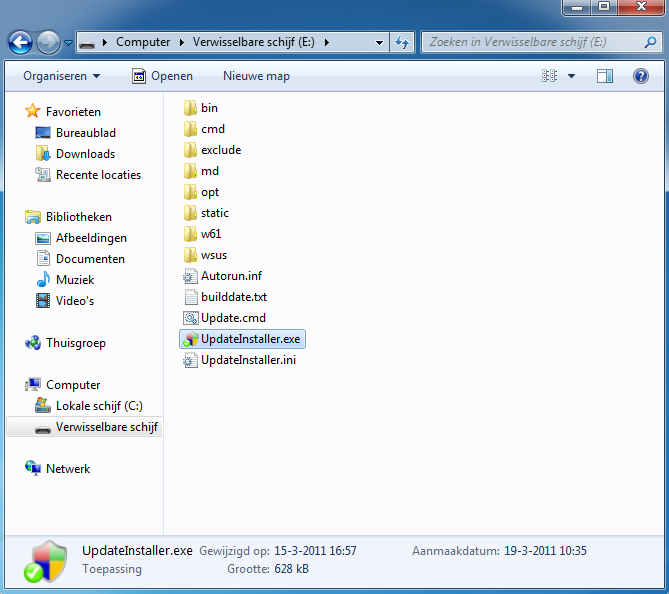Click Openen in the toolbar
Screen dimensions: 669x594
coord(162,76)
